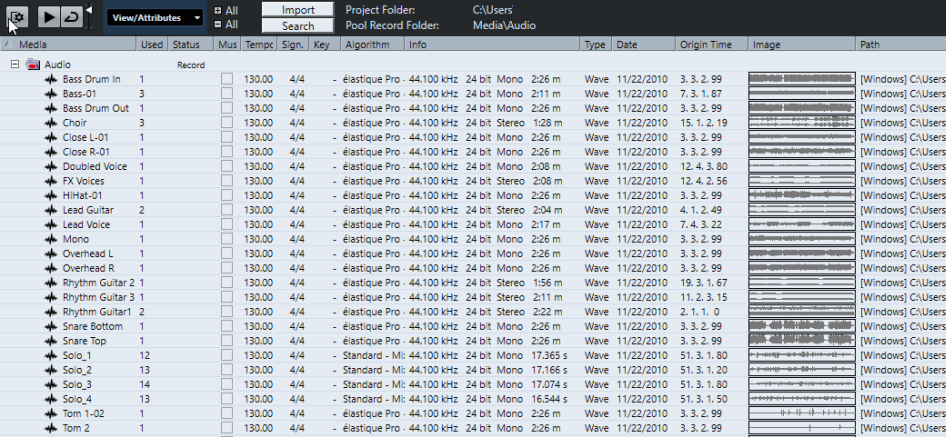Click the FX Voices audio icon

pos(51,180)
